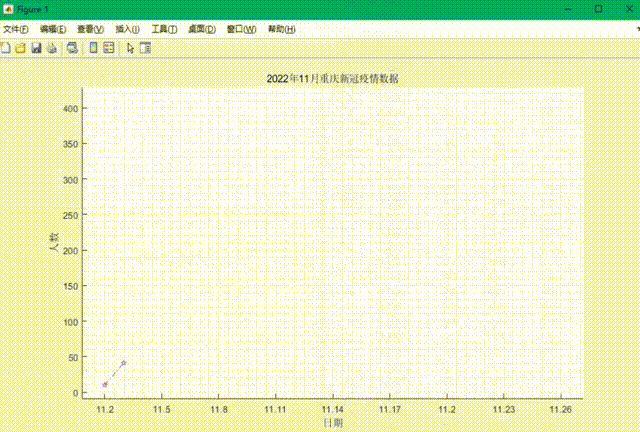Screen dimensions: 640x432
Task: Click the x-axis tick label 11.26
Action: coord(561,409)
